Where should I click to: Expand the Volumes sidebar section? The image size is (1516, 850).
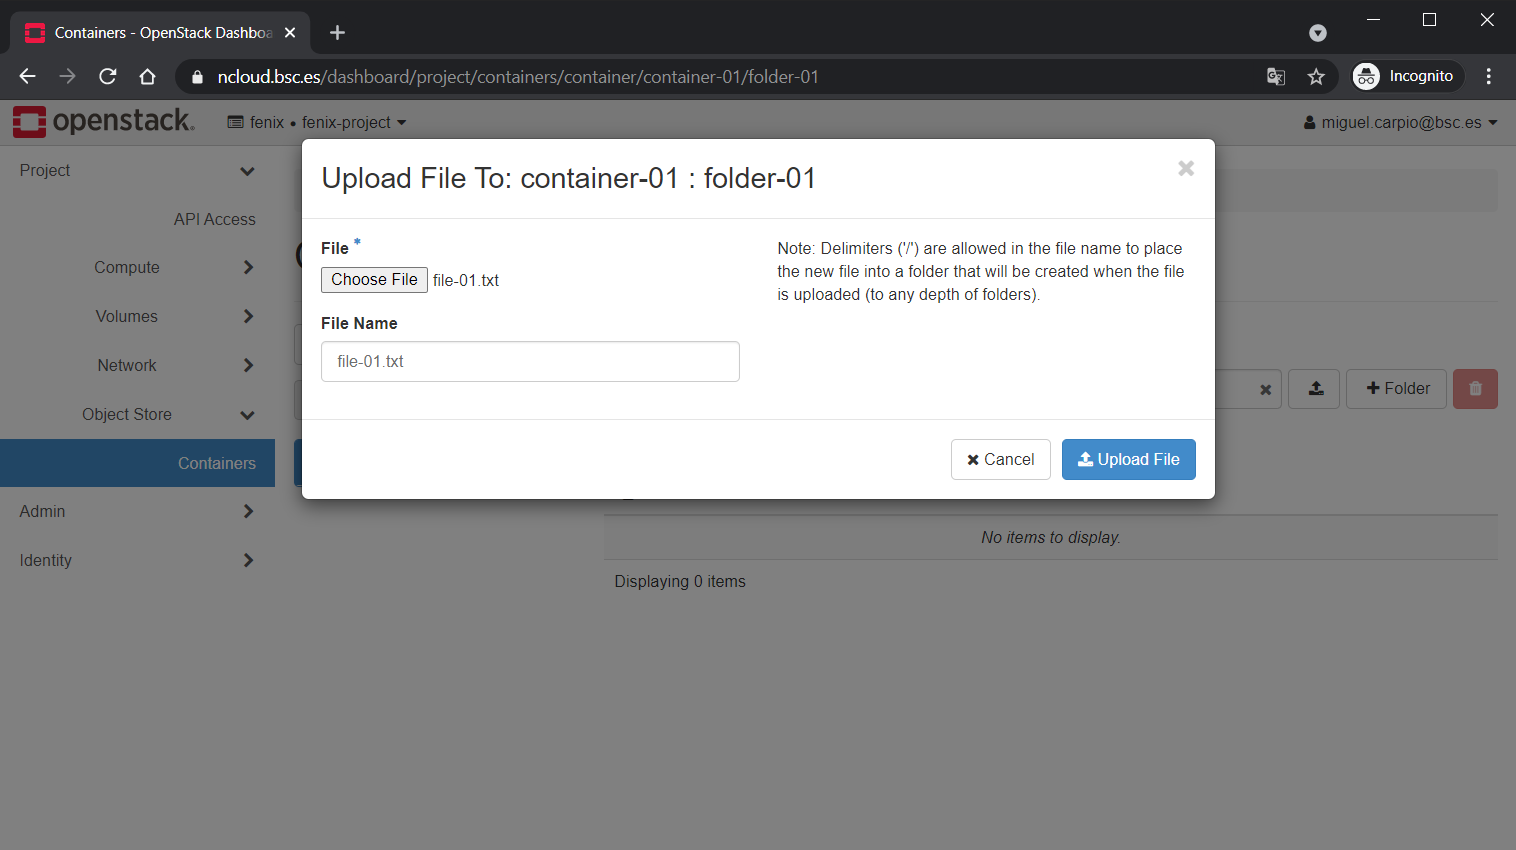(137, 316)
